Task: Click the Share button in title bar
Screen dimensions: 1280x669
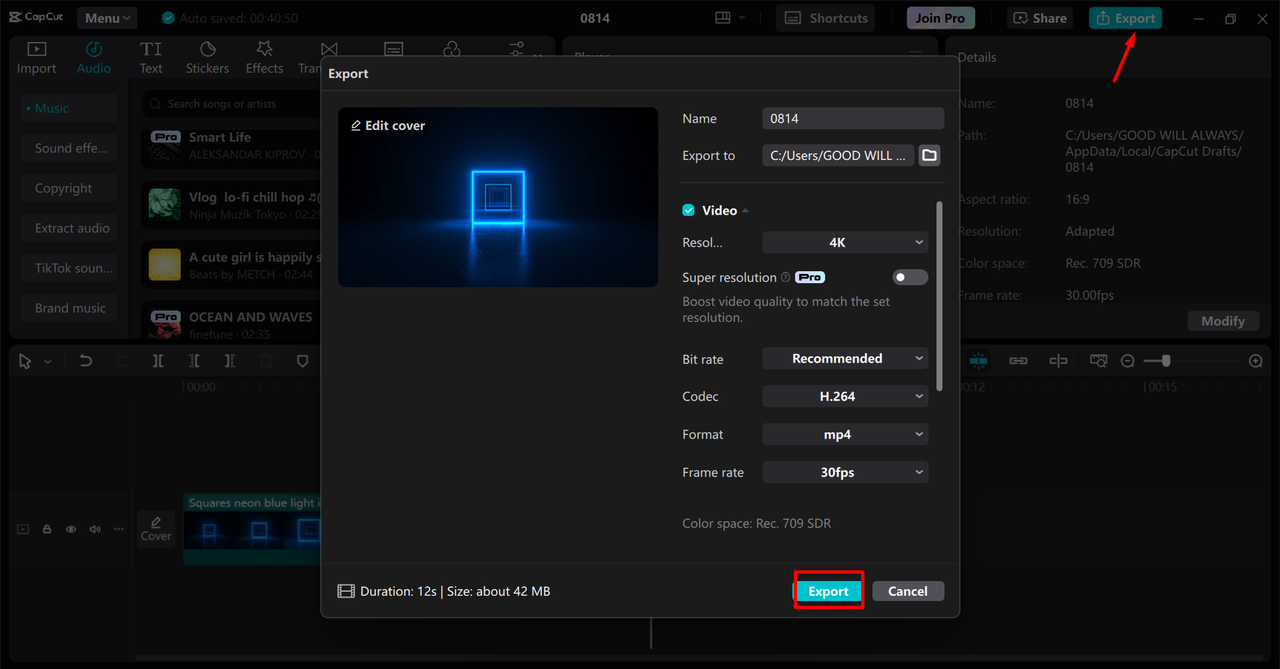Action: [x=1040, y=18]
